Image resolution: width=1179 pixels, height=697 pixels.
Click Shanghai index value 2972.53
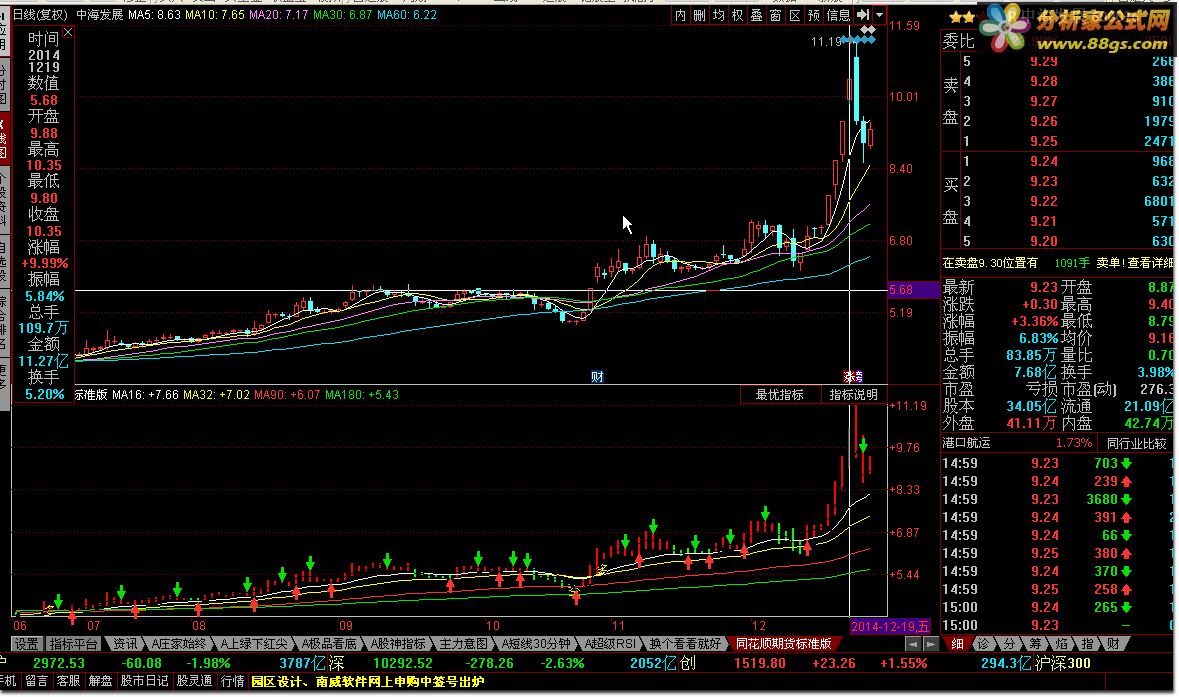click(x=59, y=663)
